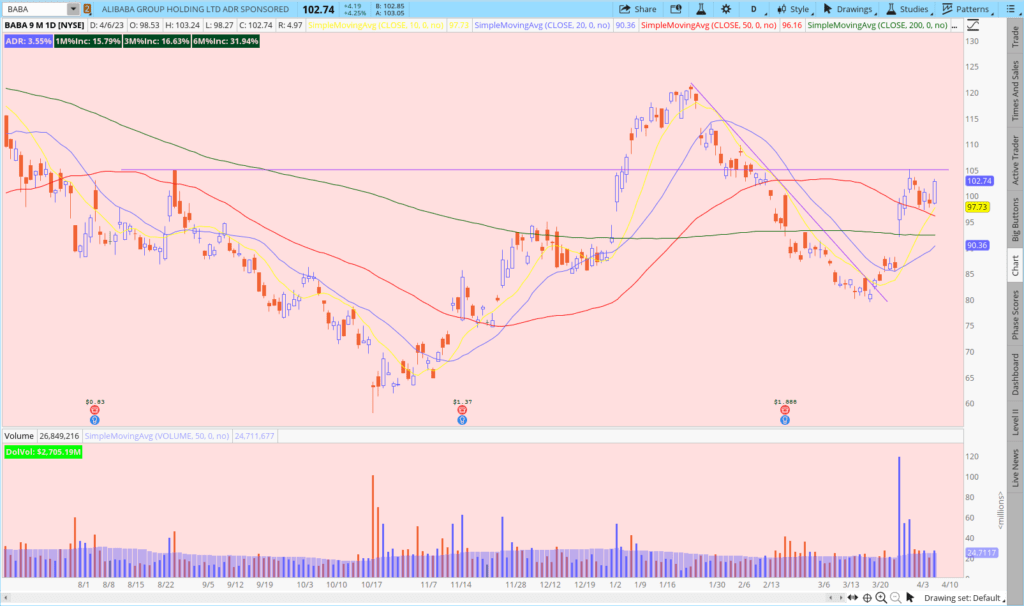Open the Style menu

tap(793, 9)
